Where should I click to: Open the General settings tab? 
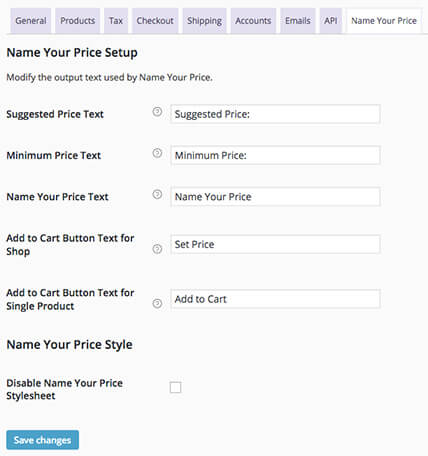click(31, 21)
